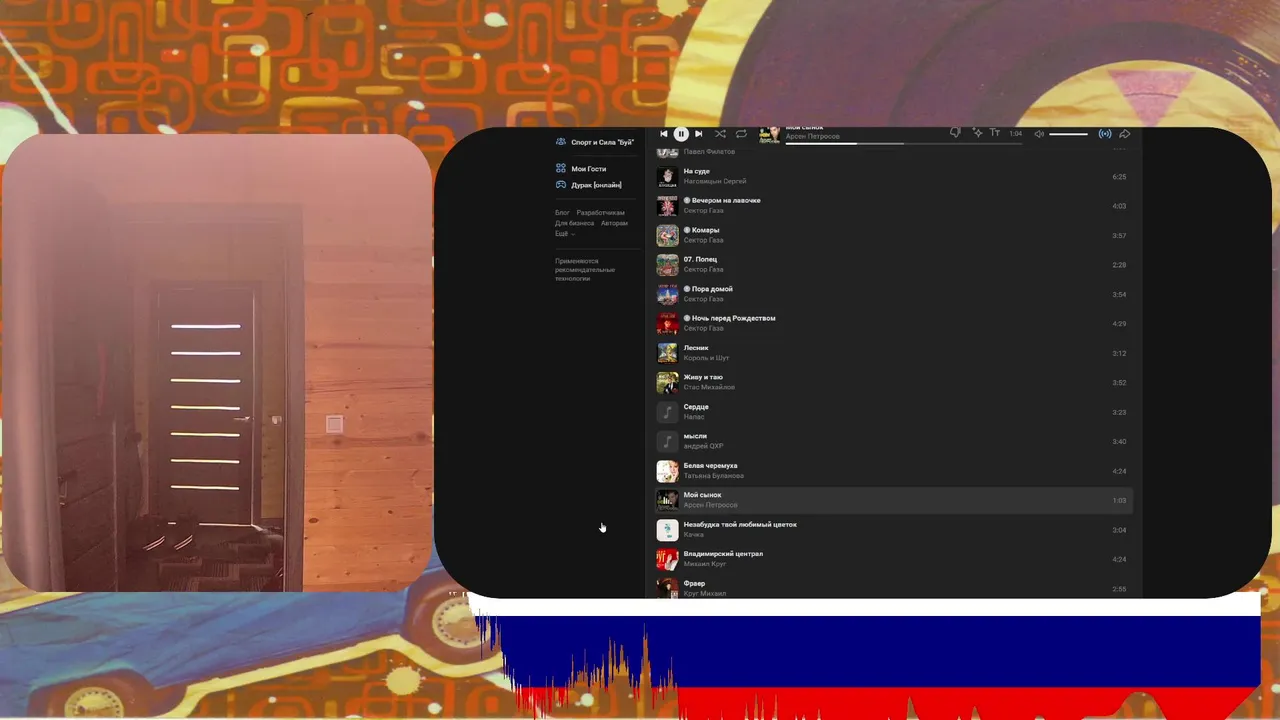This screenshot has height=720, width=1280.
Task: Play Вечером на лавочке via its cover
Action: click(667, 206)
